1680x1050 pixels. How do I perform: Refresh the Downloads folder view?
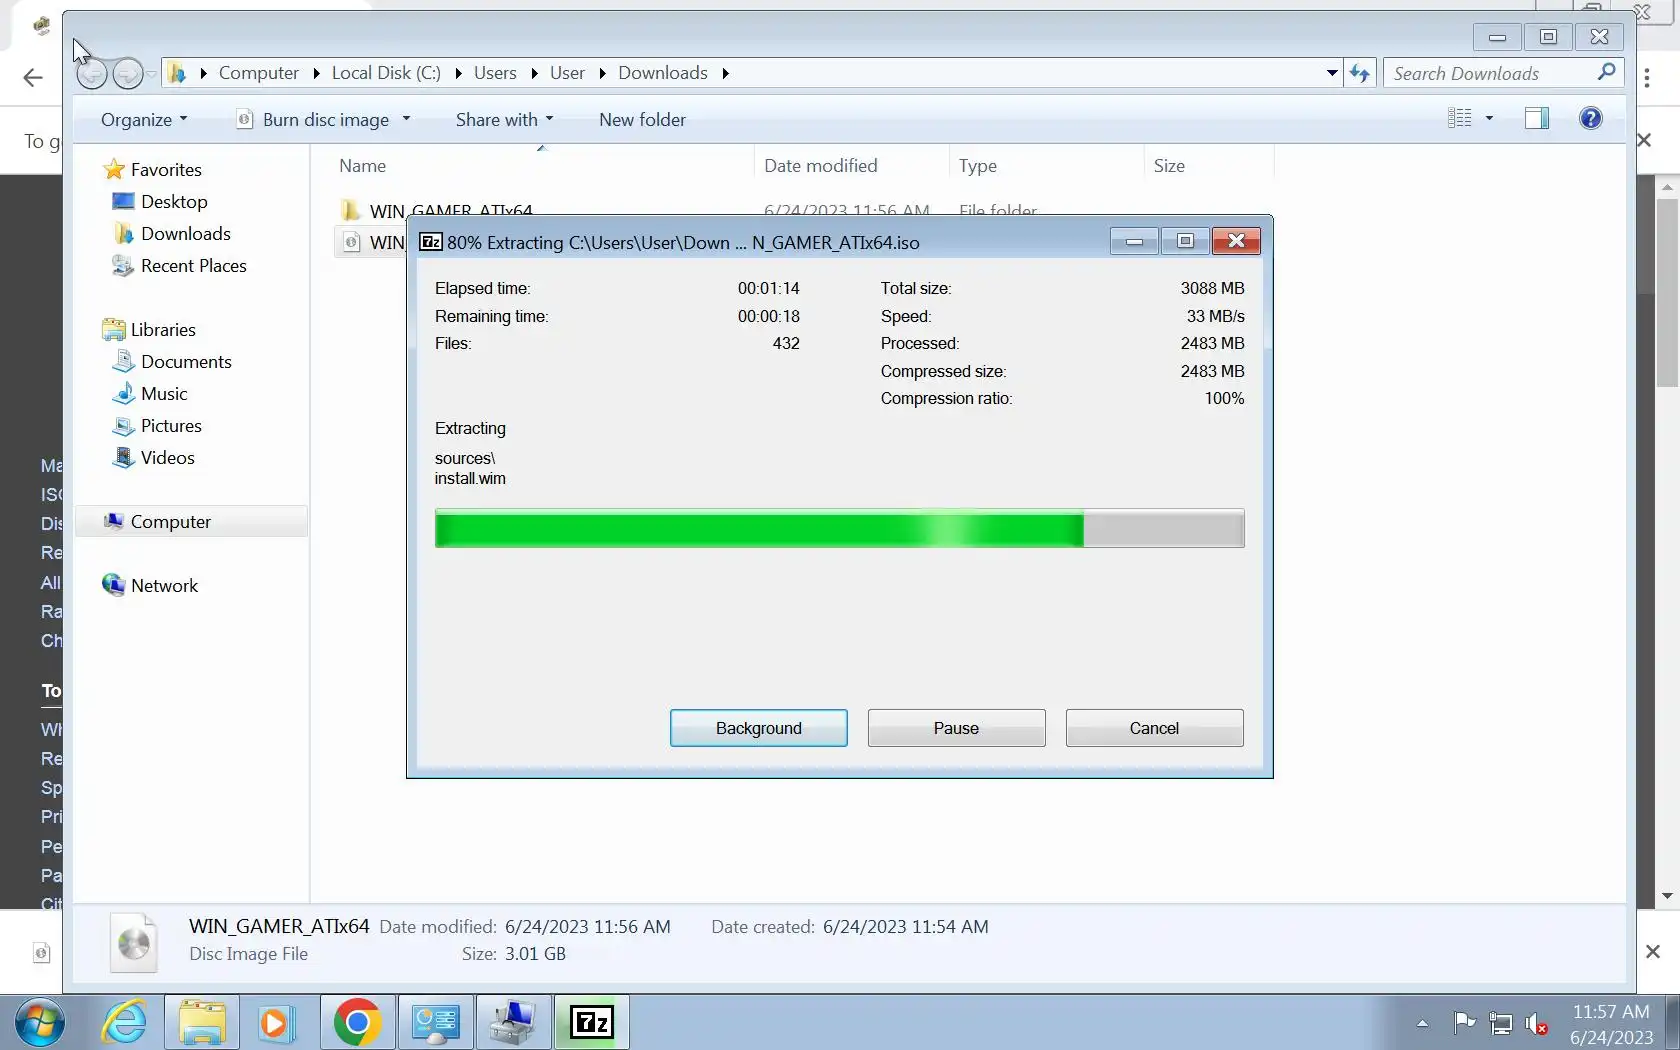1359,73
